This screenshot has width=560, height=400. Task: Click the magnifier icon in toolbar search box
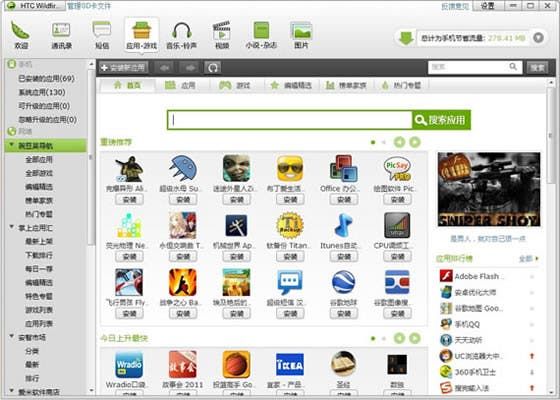(x=513, y=67)
